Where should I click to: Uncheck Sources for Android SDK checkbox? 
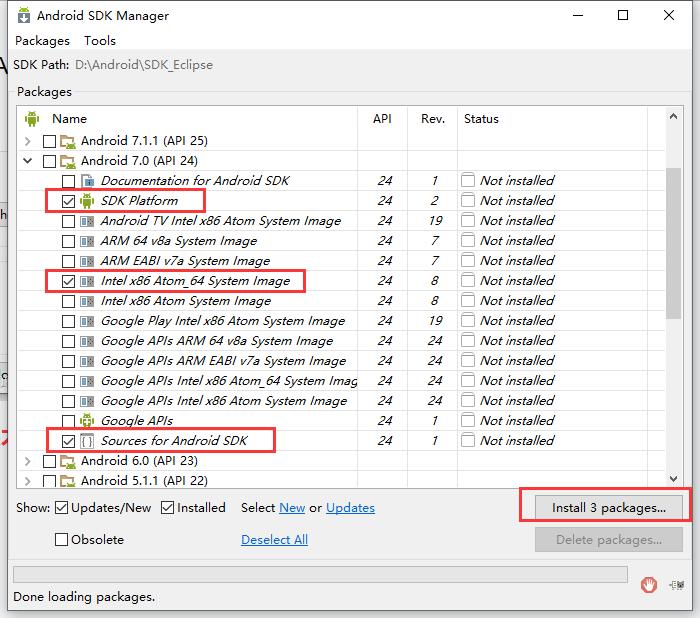[68, 441]
